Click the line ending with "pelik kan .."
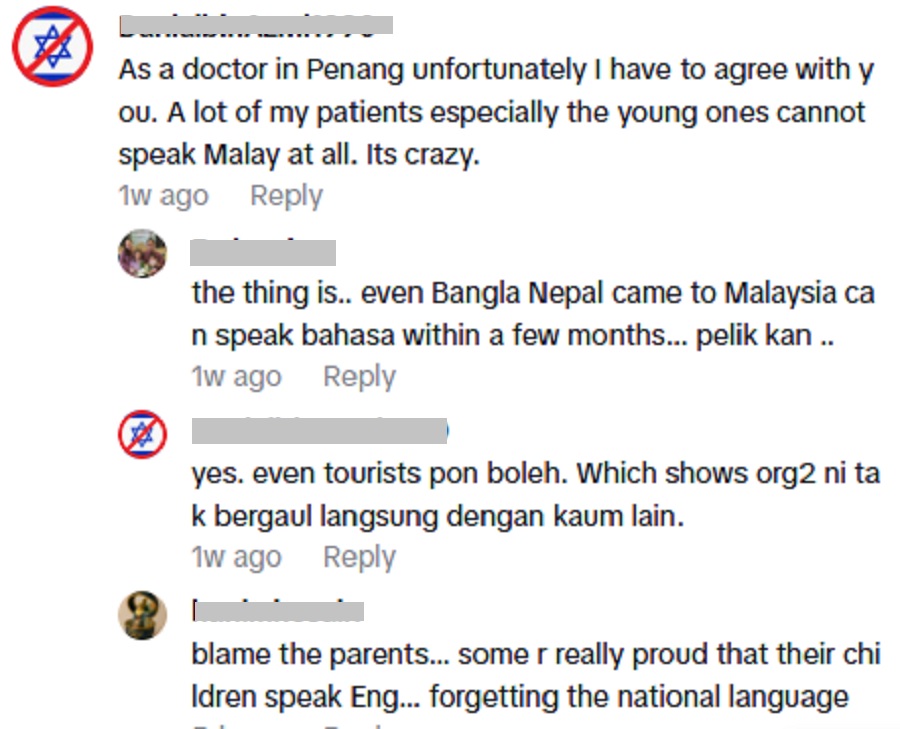900x729 pixels. pos(514,335)
